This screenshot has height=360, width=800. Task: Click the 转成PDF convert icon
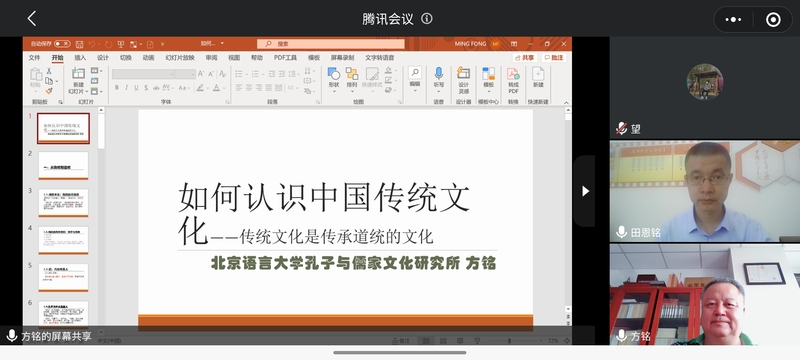pyautogui.click(x=513, y=81)
